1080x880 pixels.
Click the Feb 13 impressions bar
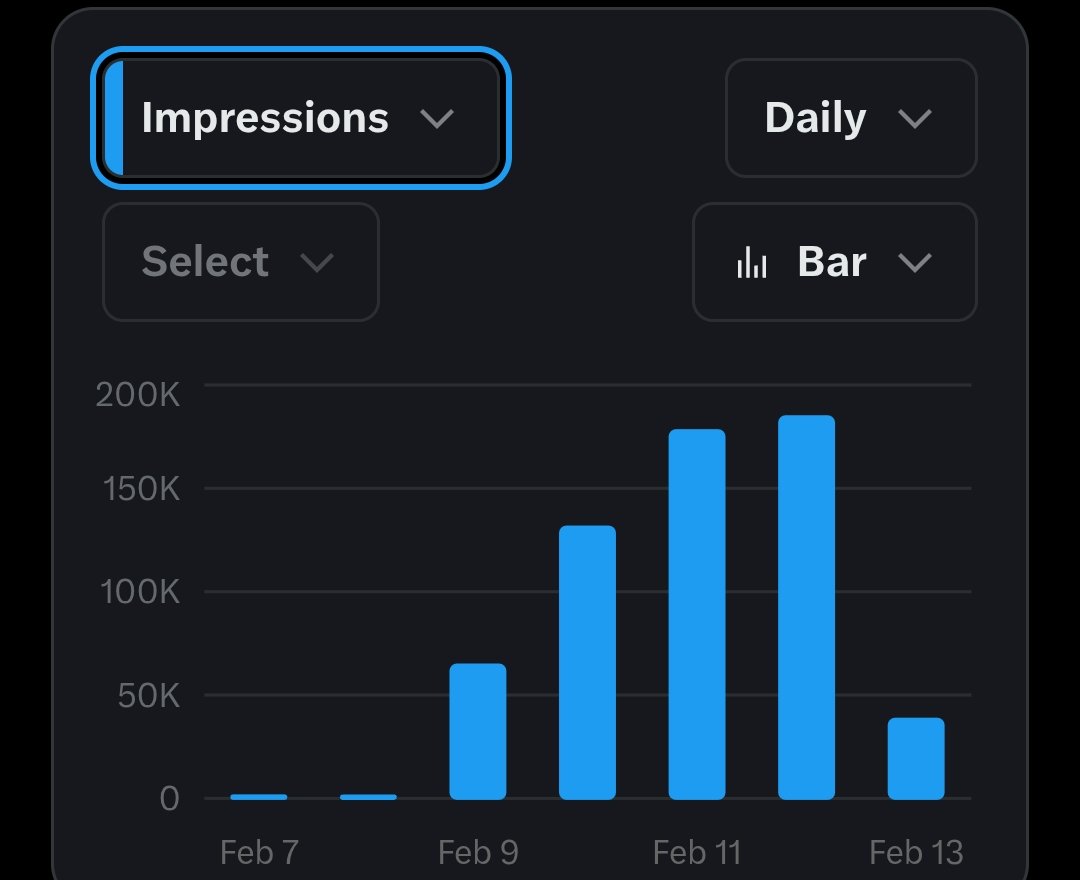coord(916,758)
